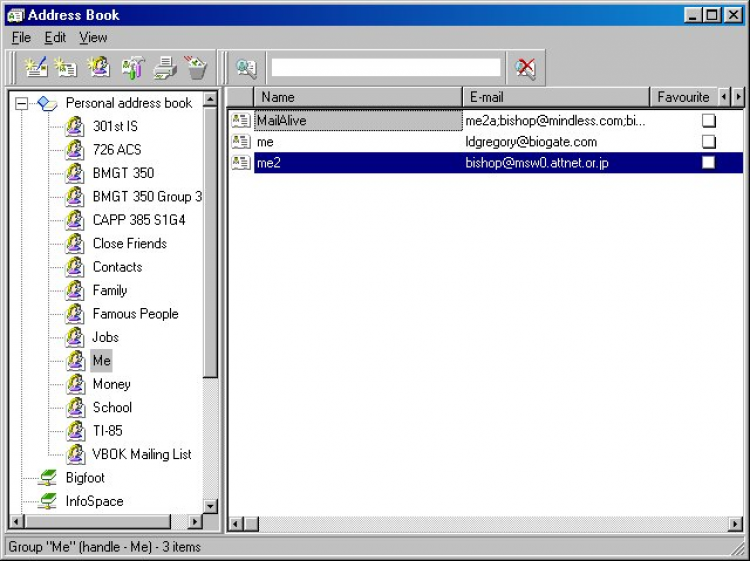Click the tree pane scroll up arrow
The height and width of the screenshot is (561, 750).
coord(210,99)
